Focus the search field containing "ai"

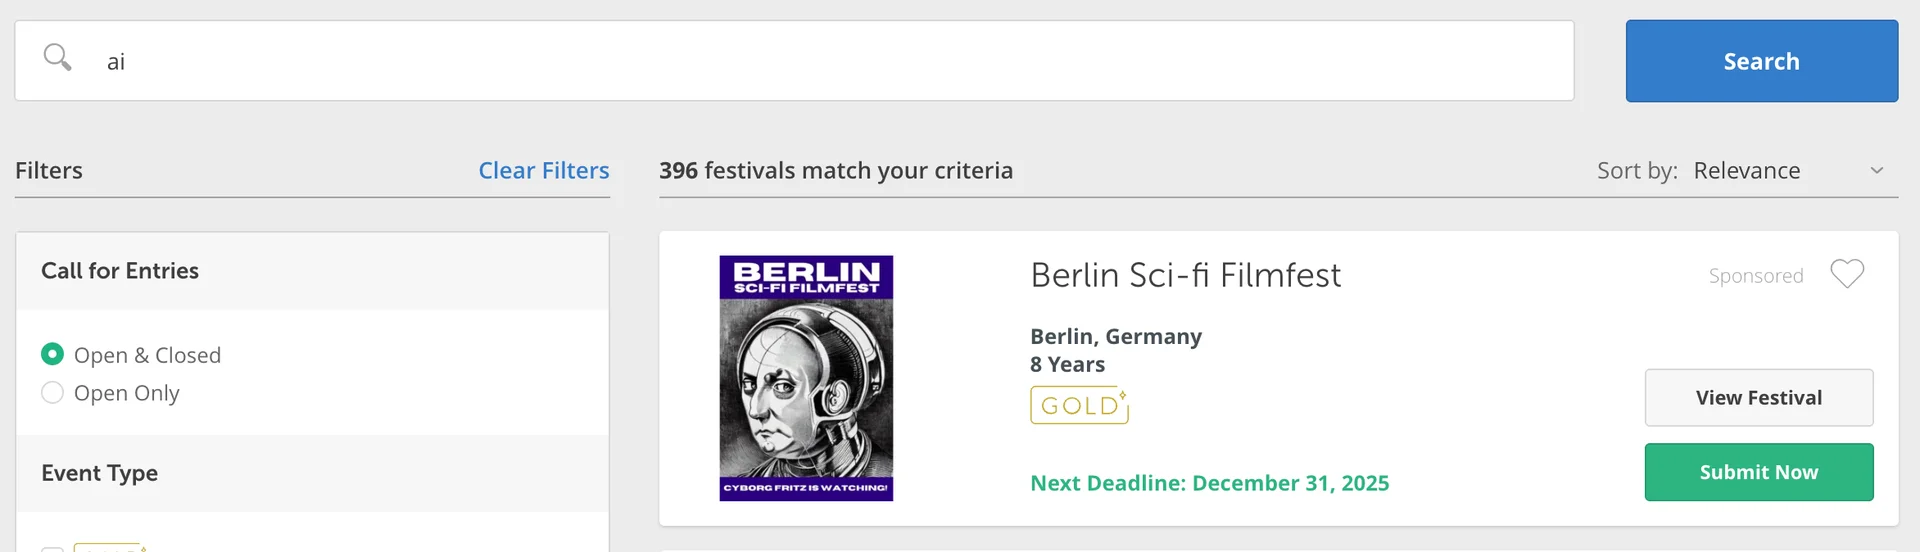(x=800, y=61)
